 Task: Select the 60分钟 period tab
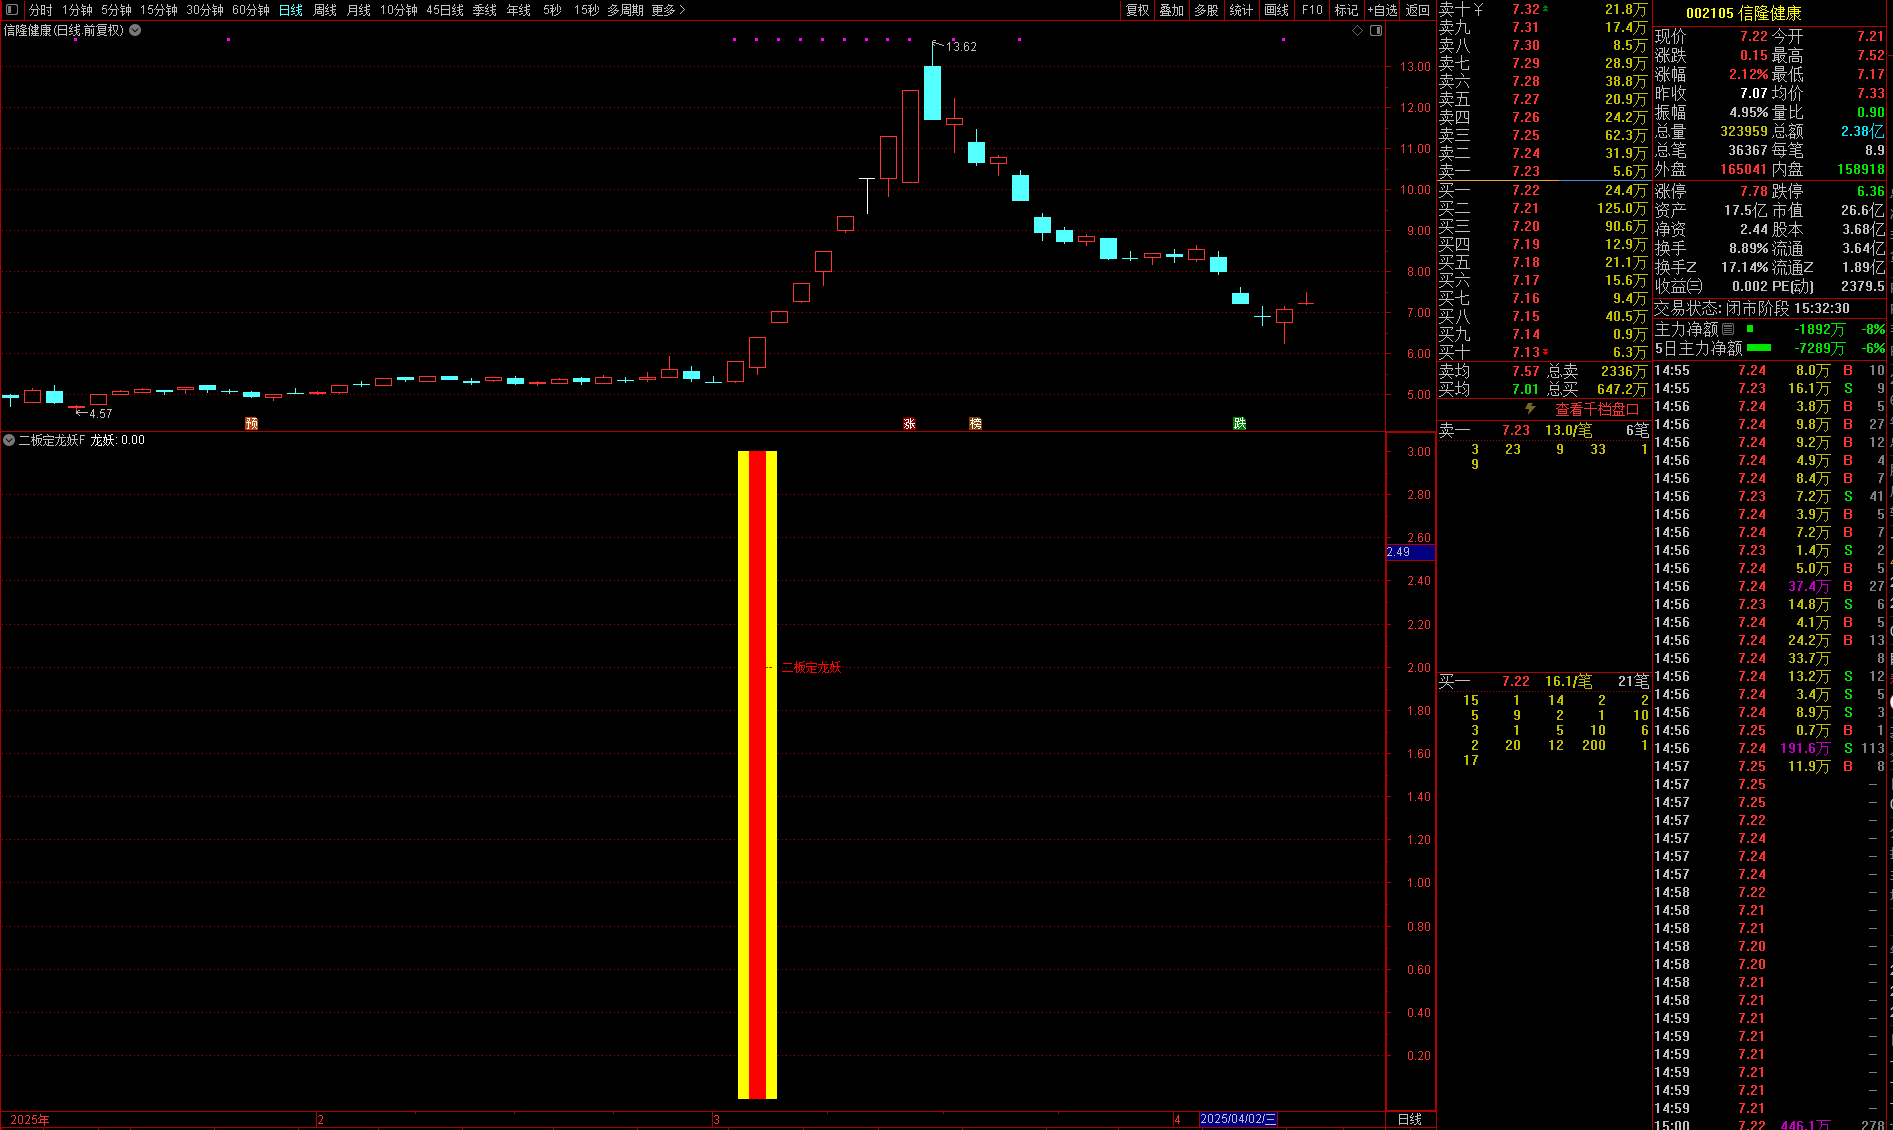[x=251, y=10]
